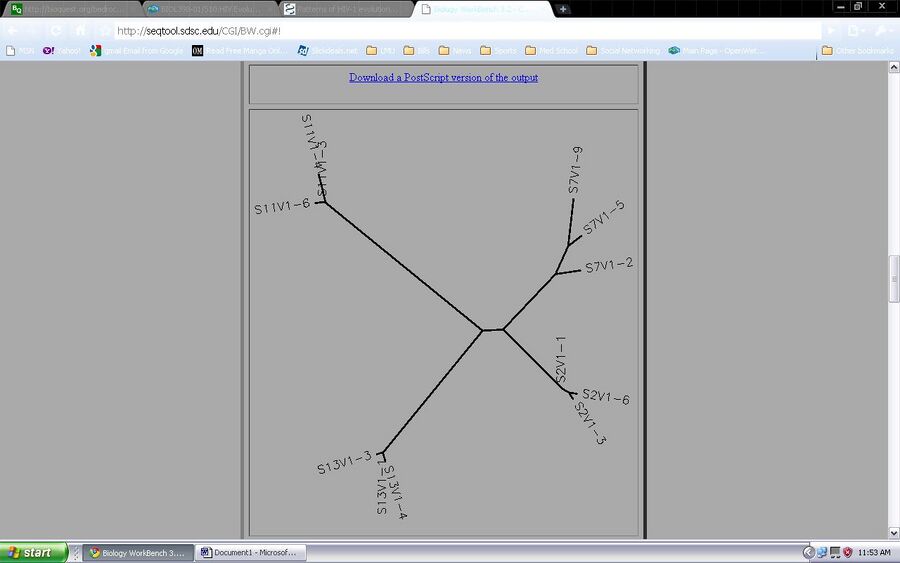900x563 pixels.
Task: Switch to the bioquest.org tab
Action: click(x=70, y=9)
